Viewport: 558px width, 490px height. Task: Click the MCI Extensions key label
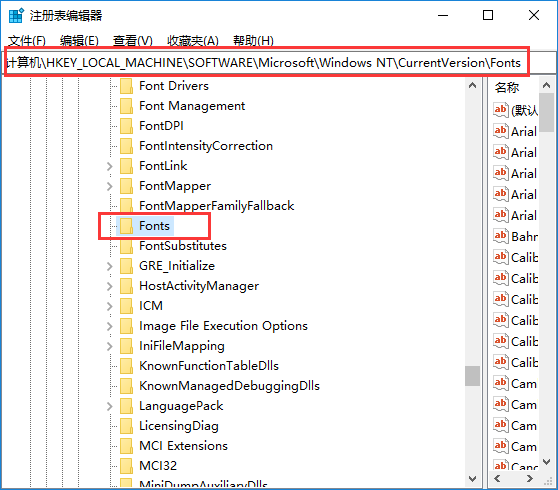183,446
